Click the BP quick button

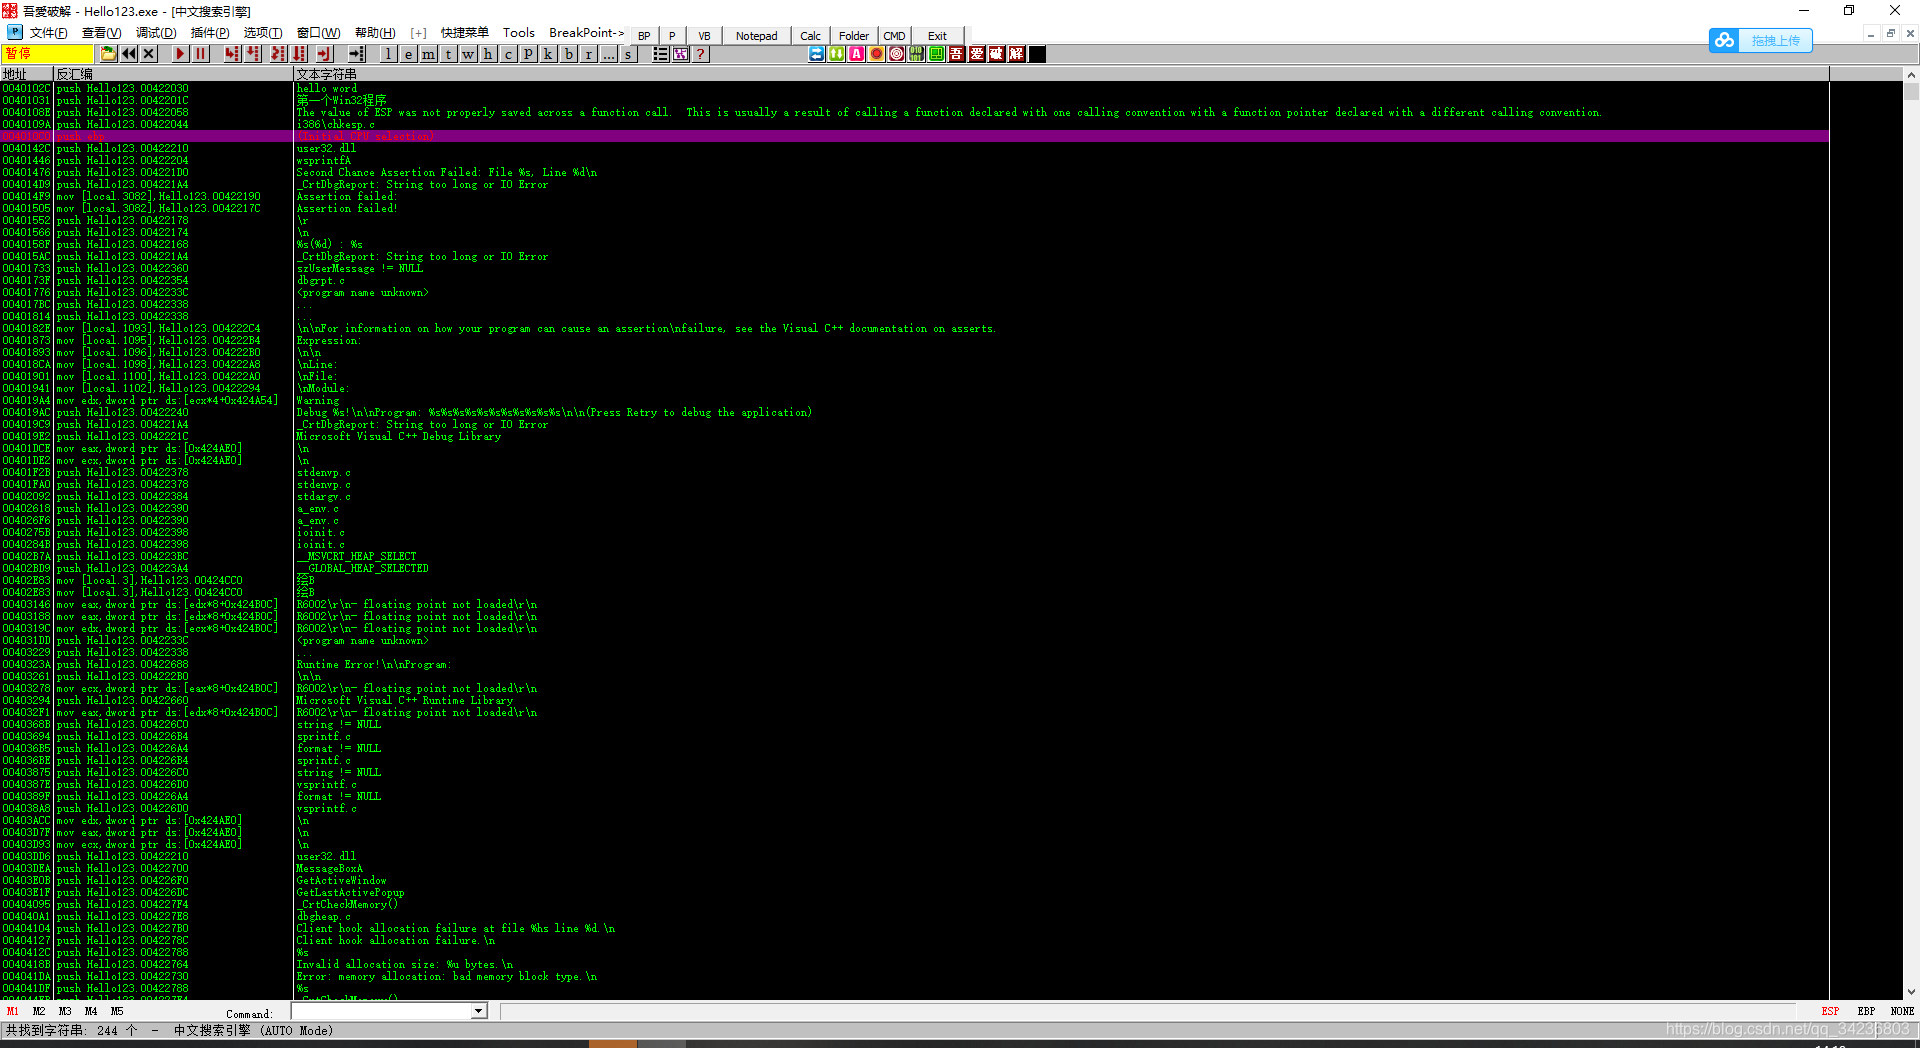(x=644, y=36)
